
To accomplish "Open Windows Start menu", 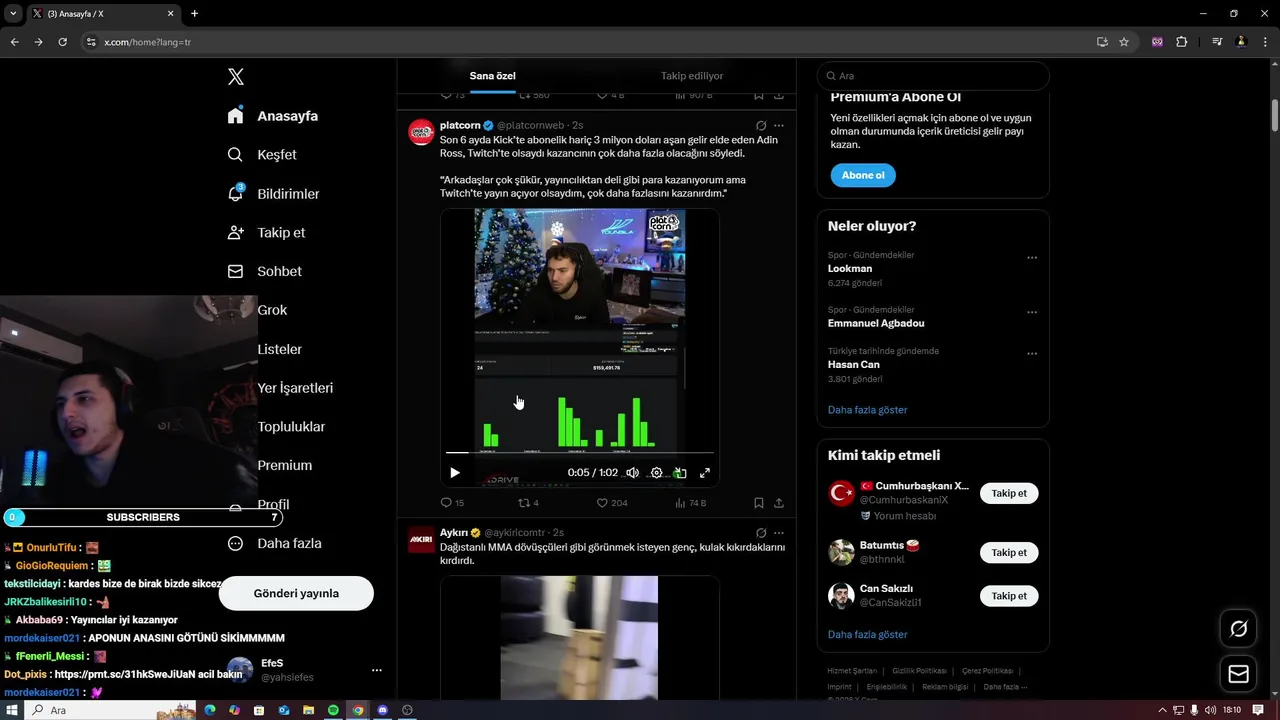I will click(12, 710).
